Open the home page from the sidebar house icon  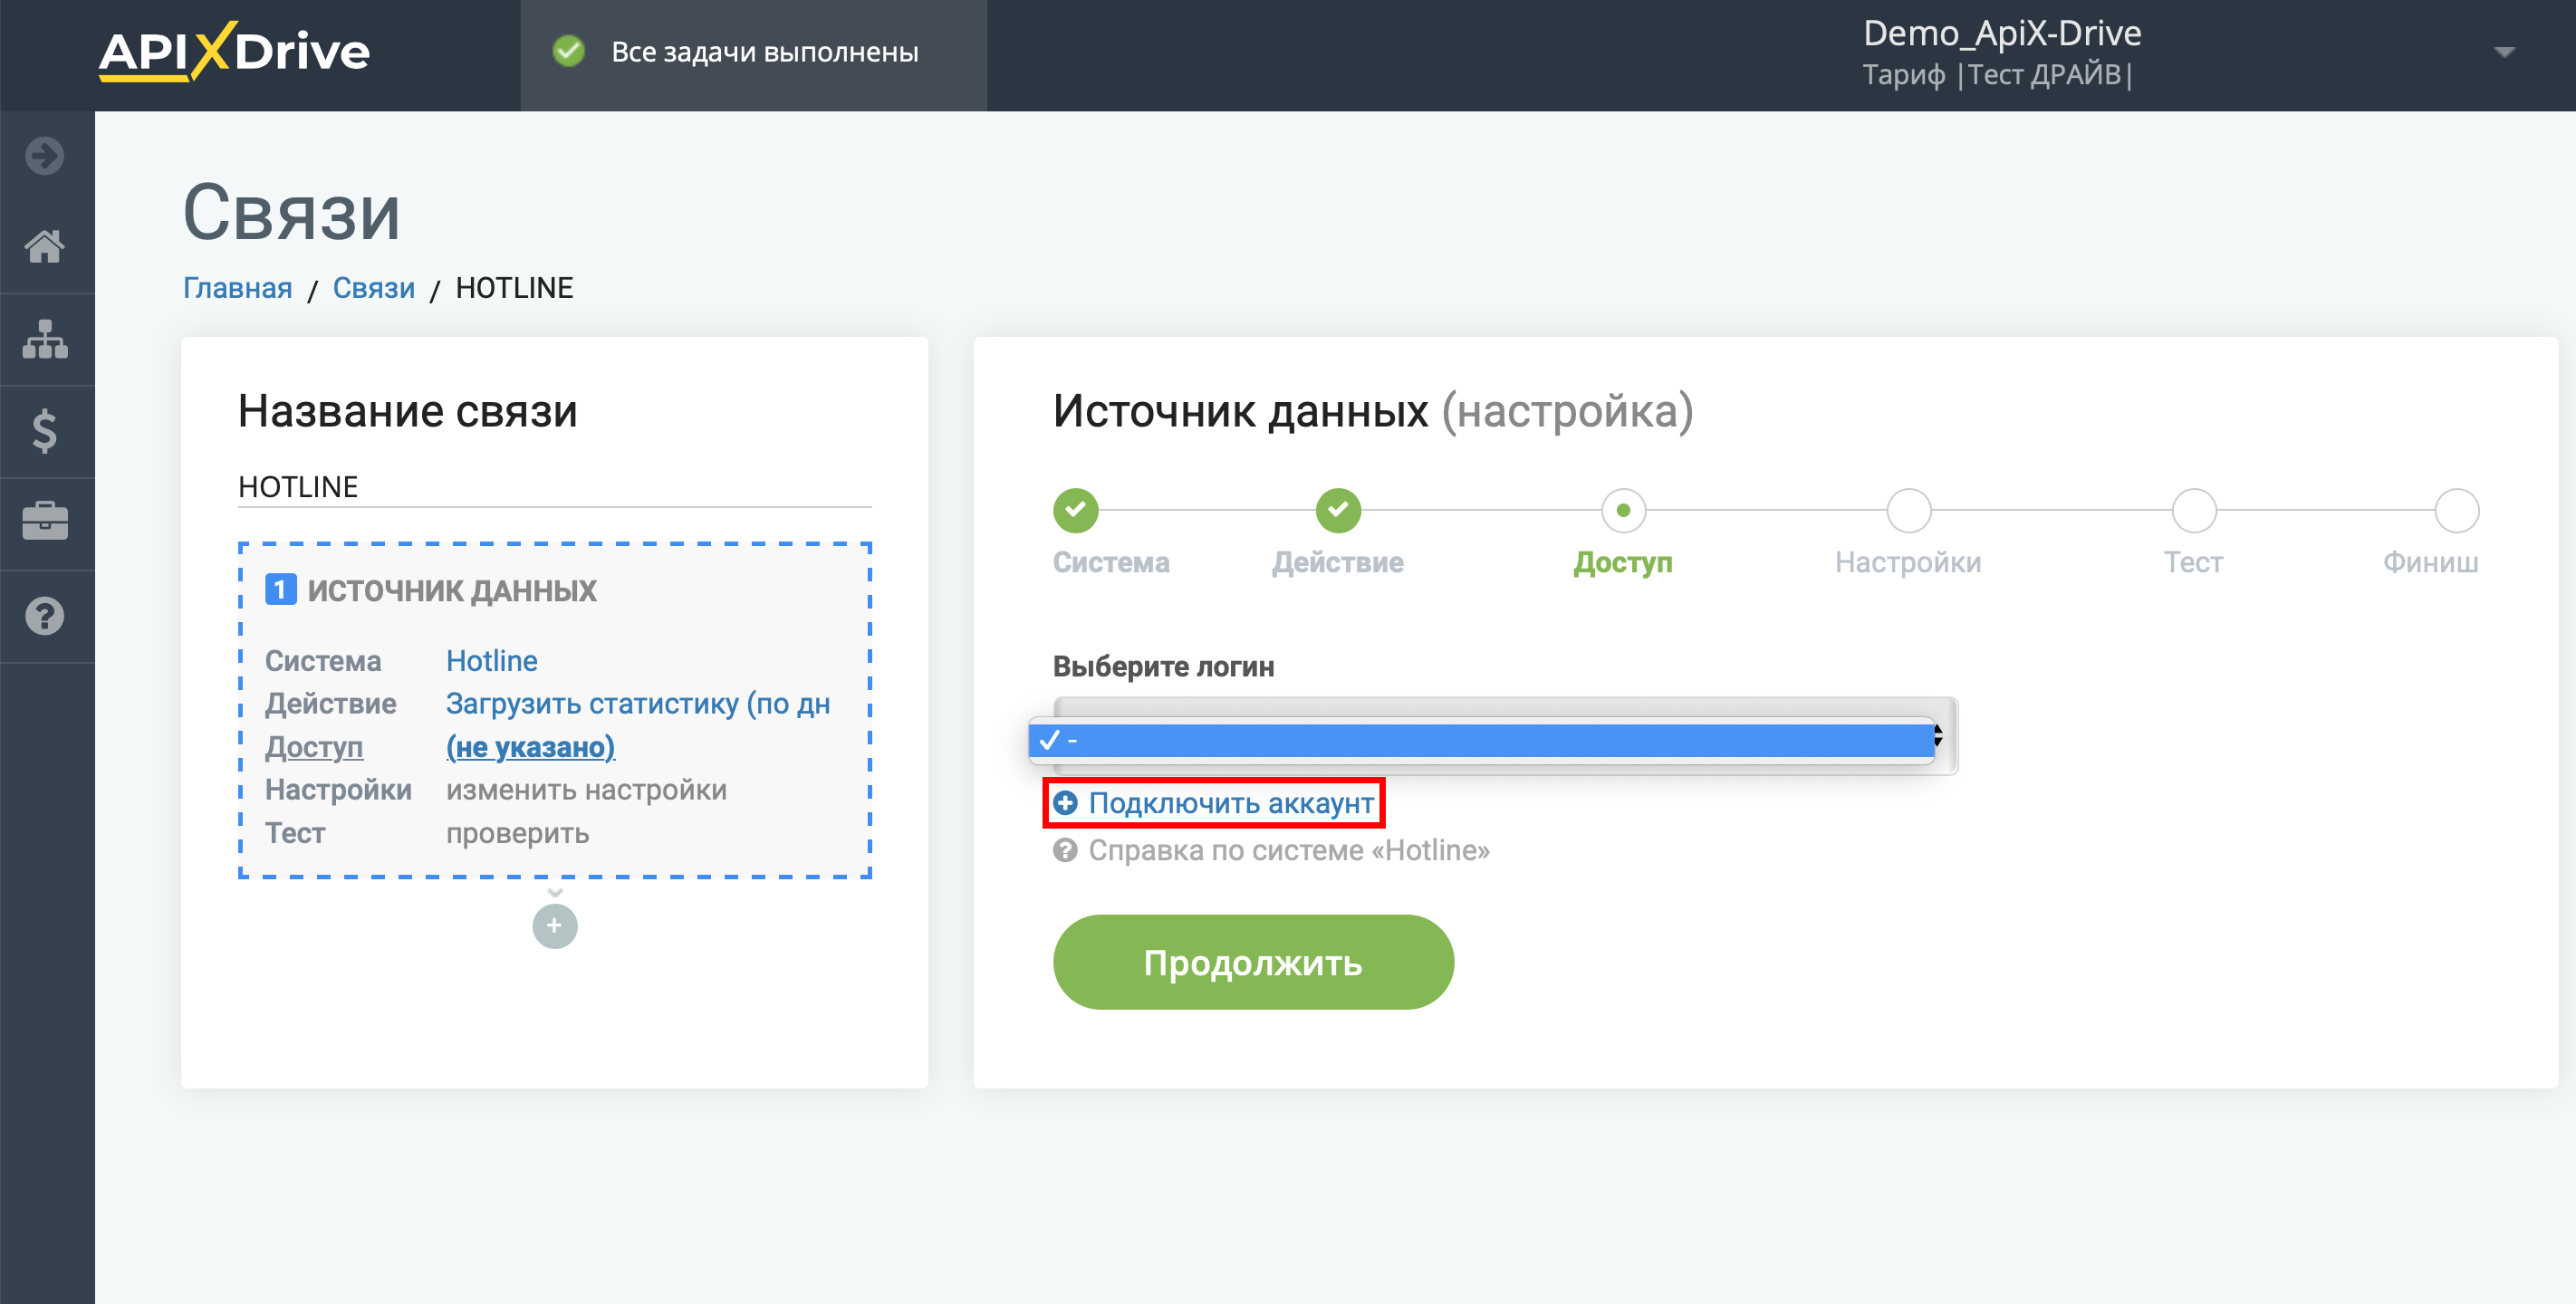tap(45, 246)
